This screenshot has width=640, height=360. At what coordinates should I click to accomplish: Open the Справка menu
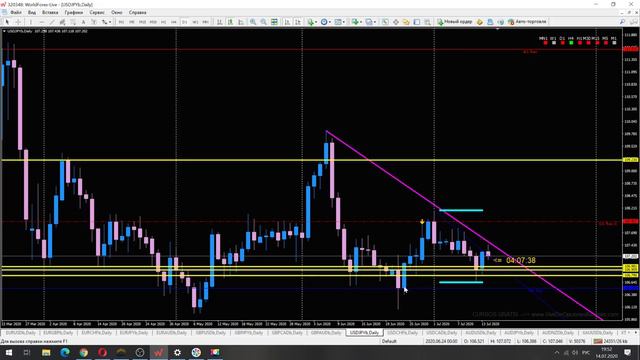[137, 13]
